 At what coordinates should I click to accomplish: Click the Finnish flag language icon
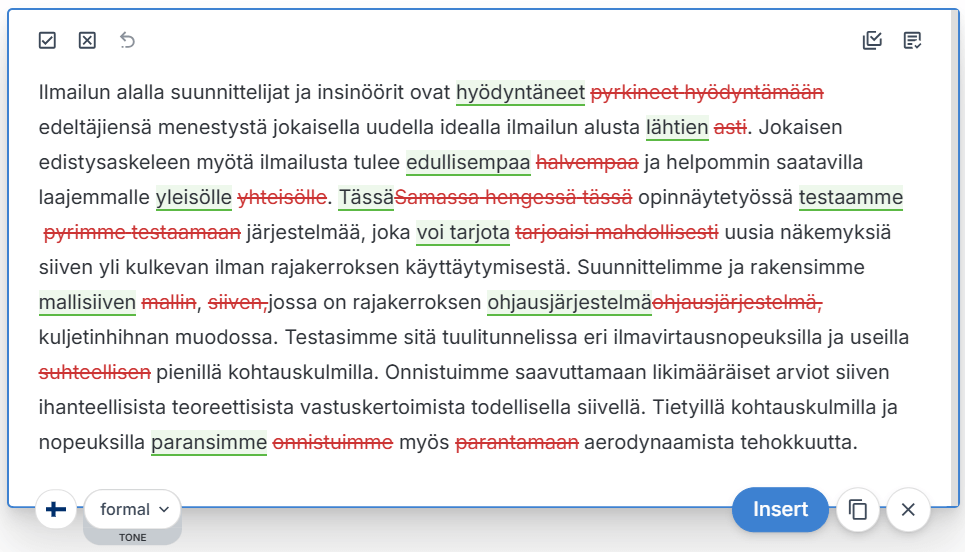click(56, 509)
